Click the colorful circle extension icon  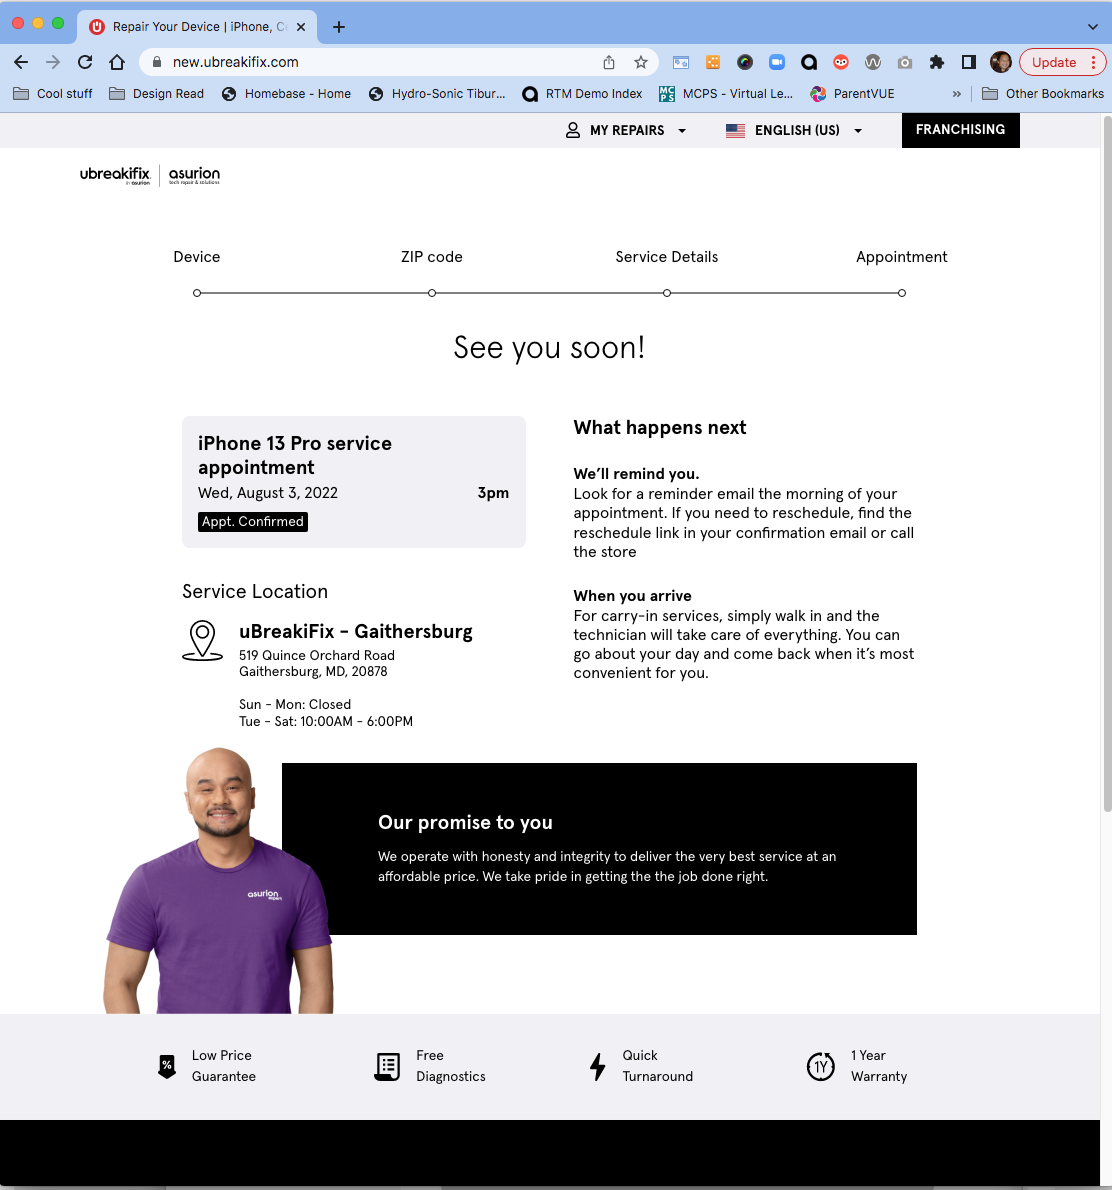(x=745, y=62)
